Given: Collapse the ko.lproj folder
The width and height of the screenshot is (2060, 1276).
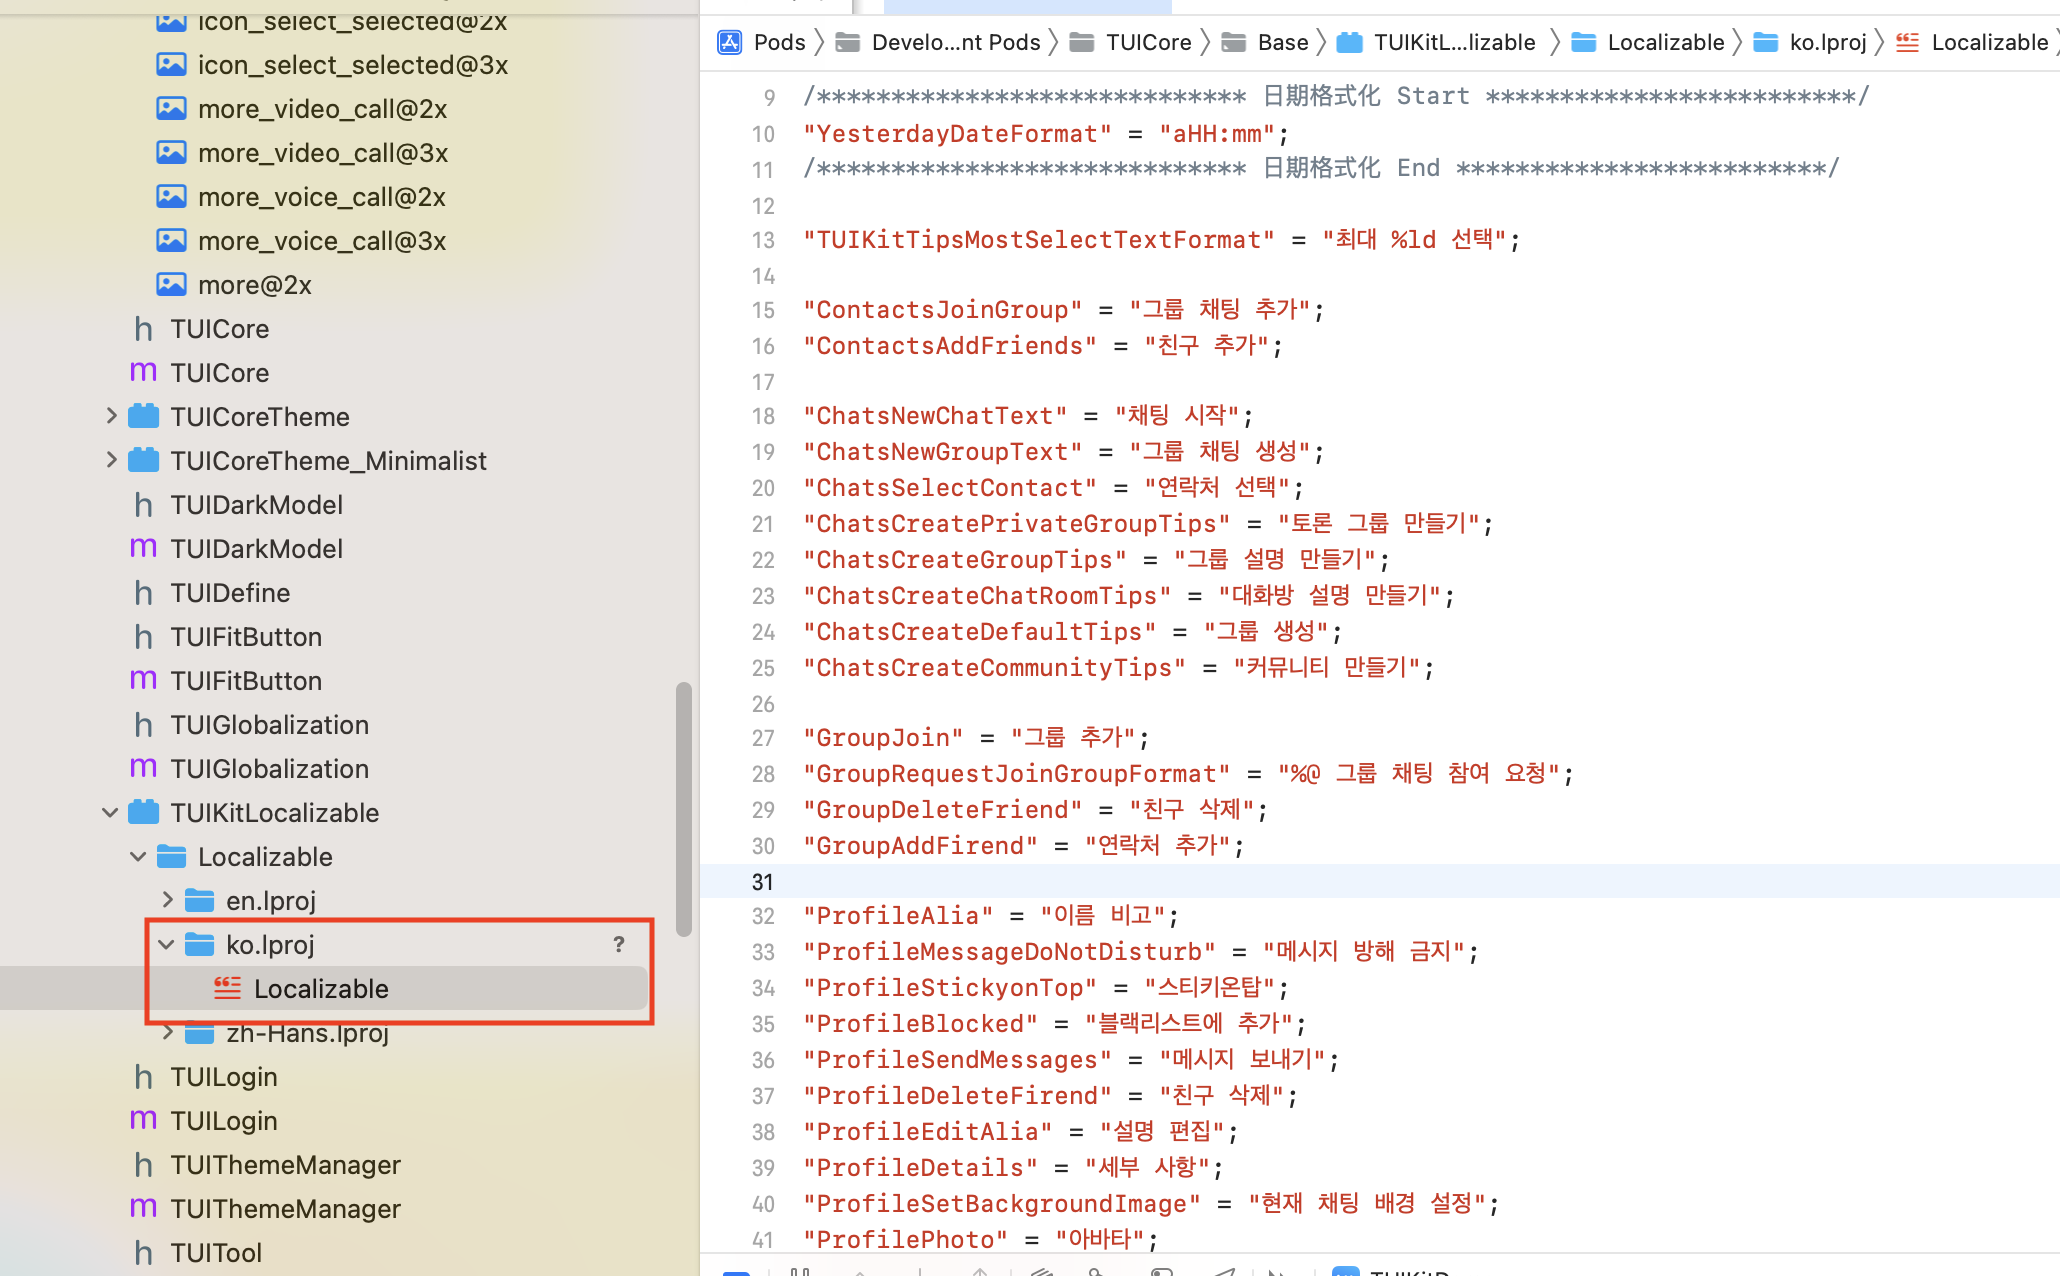Looking at the screenshot, I should pyautogui.click(x=167, y=944).
